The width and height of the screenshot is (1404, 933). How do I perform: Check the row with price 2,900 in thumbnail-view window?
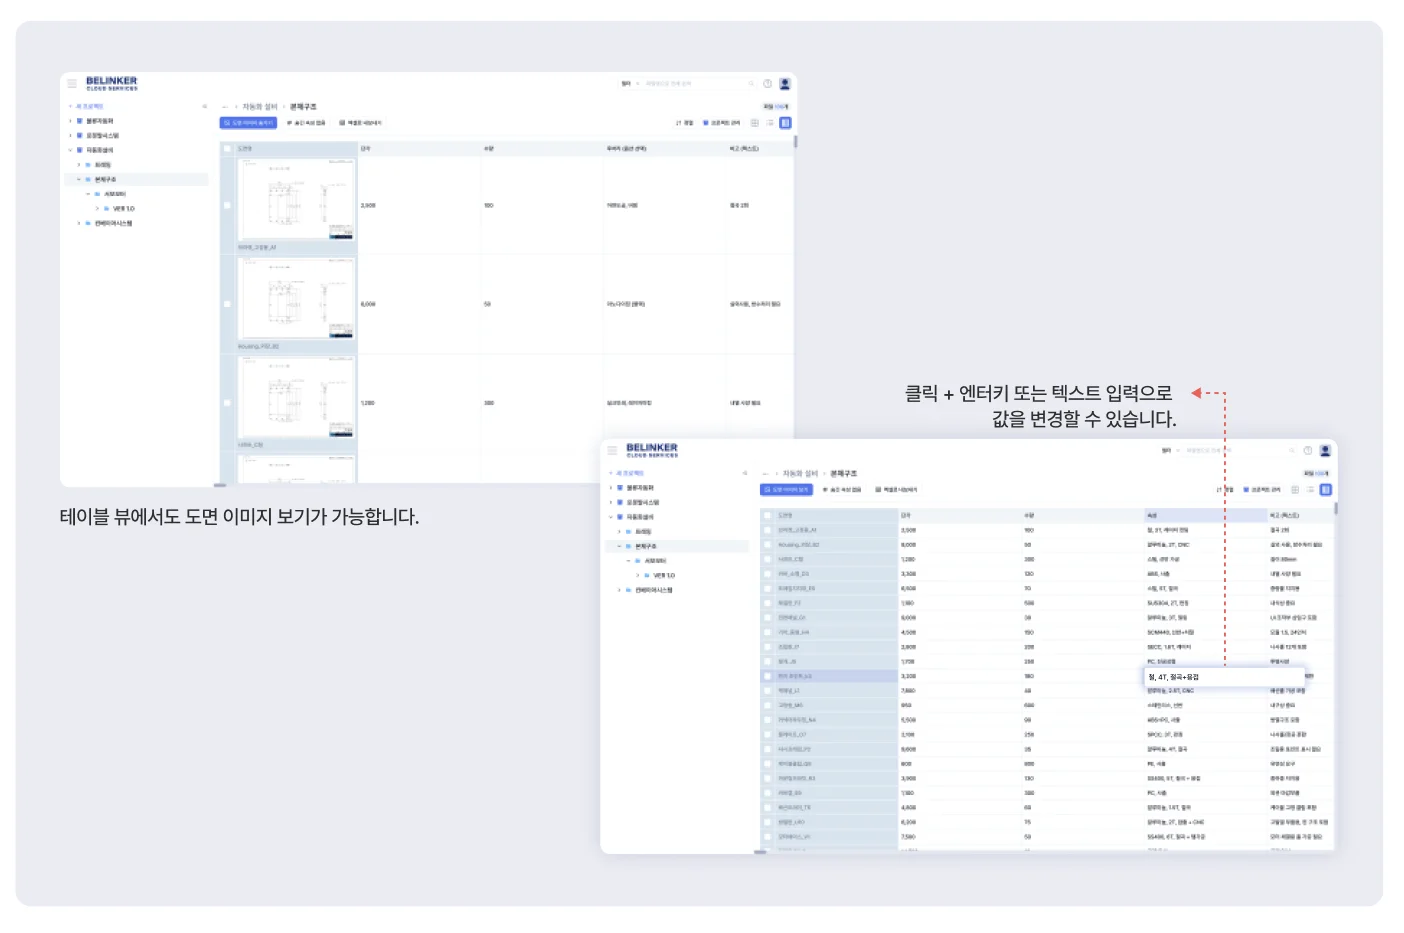tap(227, 205)
